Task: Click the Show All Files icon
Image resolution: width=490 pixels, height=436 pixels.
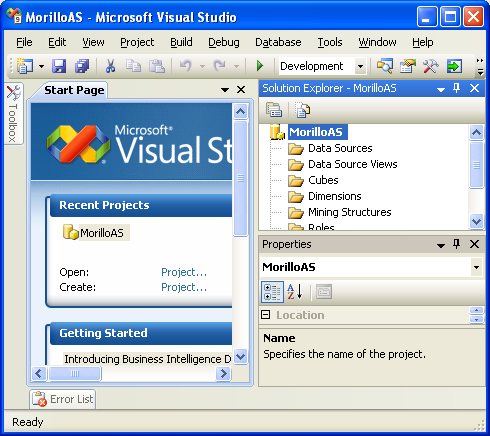Action: (x=302, y=110)
